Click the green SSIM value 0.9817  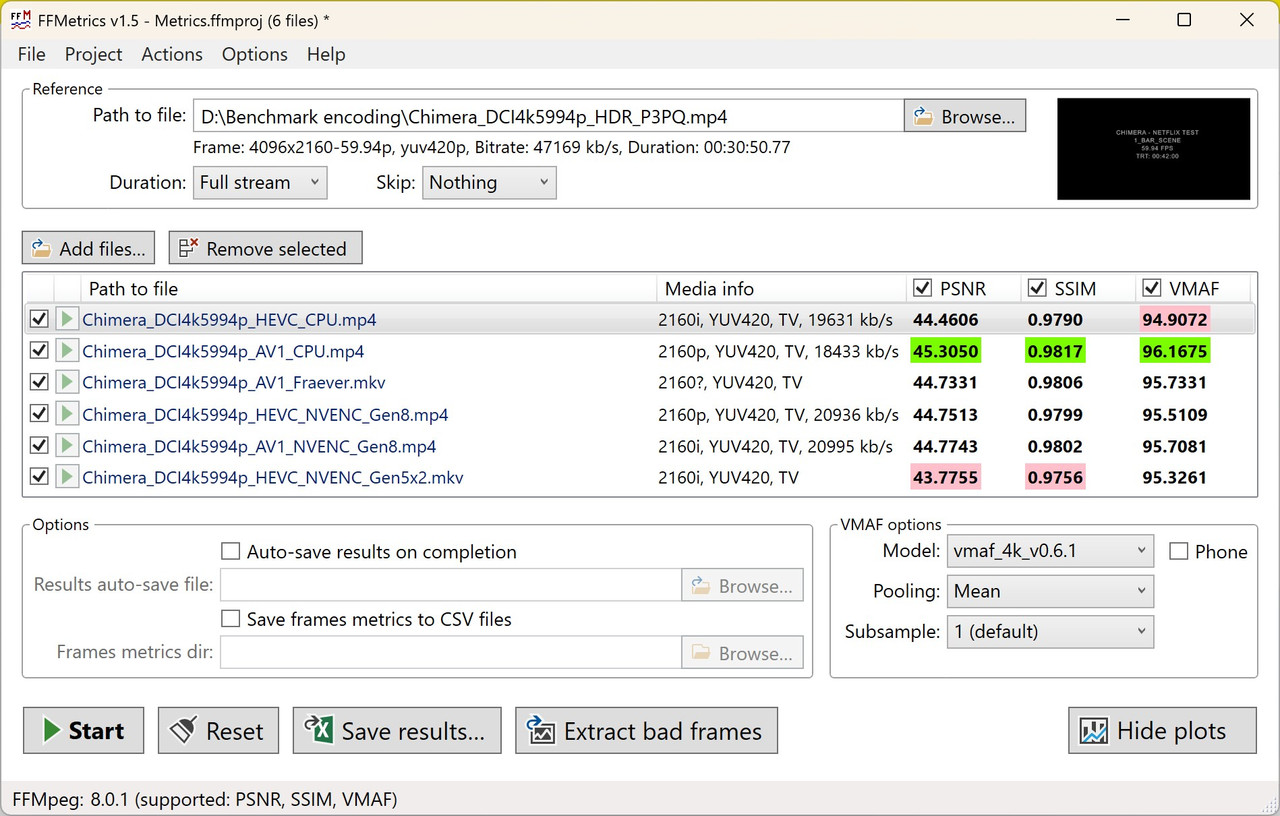[1055, 351]
